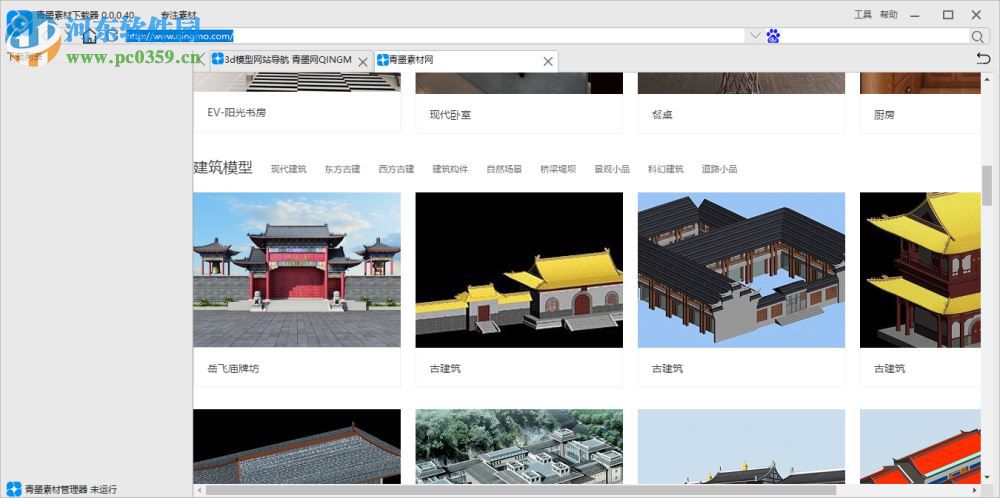Screen dimensions: 1000x498
Task: Click the magnifier search button
Action: click(x=978, y=36)
